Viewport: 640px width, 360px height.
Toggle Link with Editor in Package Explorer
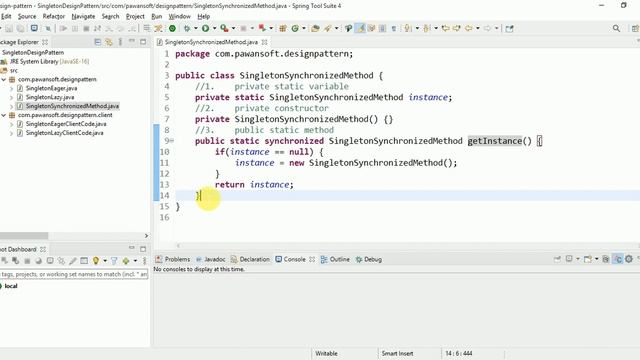coord(109,42)
